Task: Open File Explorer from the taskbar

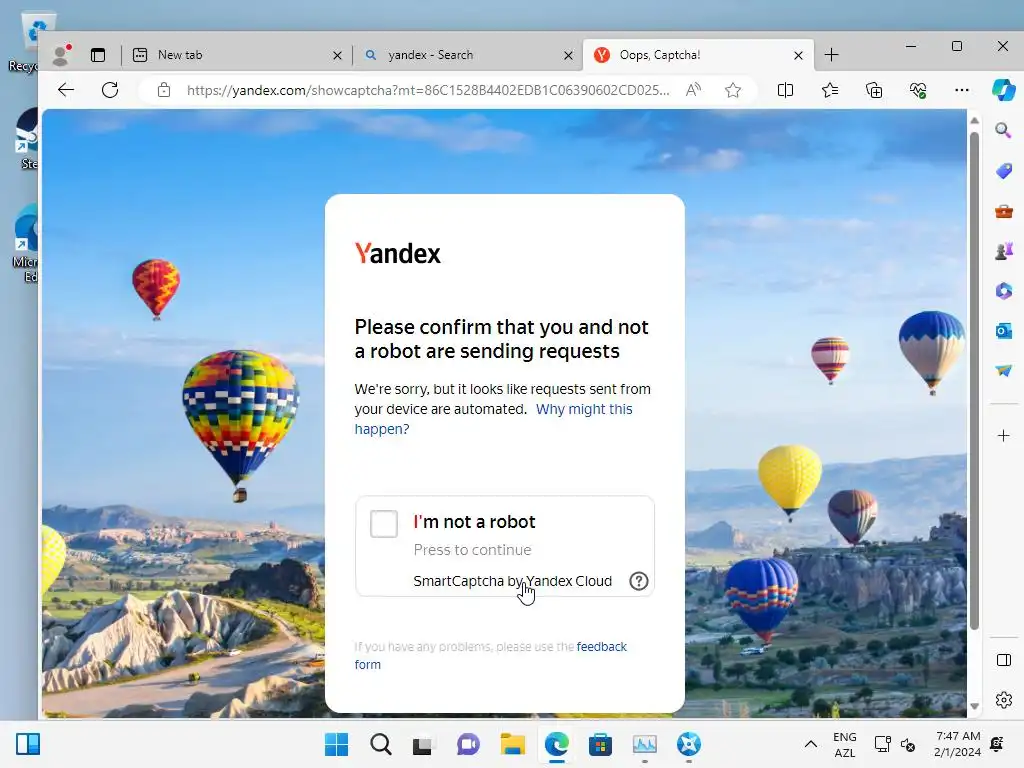Action: pos(513,744)
